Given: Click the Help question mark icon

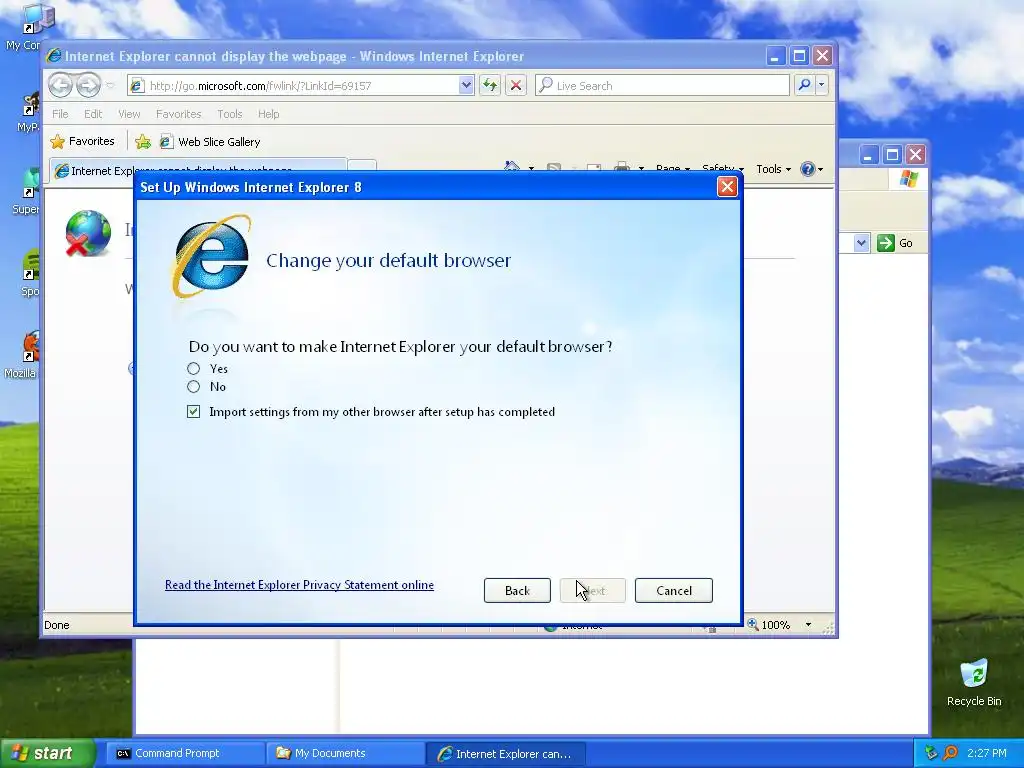Looking at the screenshot, I should pyautogui.click(x=807, y=169).
